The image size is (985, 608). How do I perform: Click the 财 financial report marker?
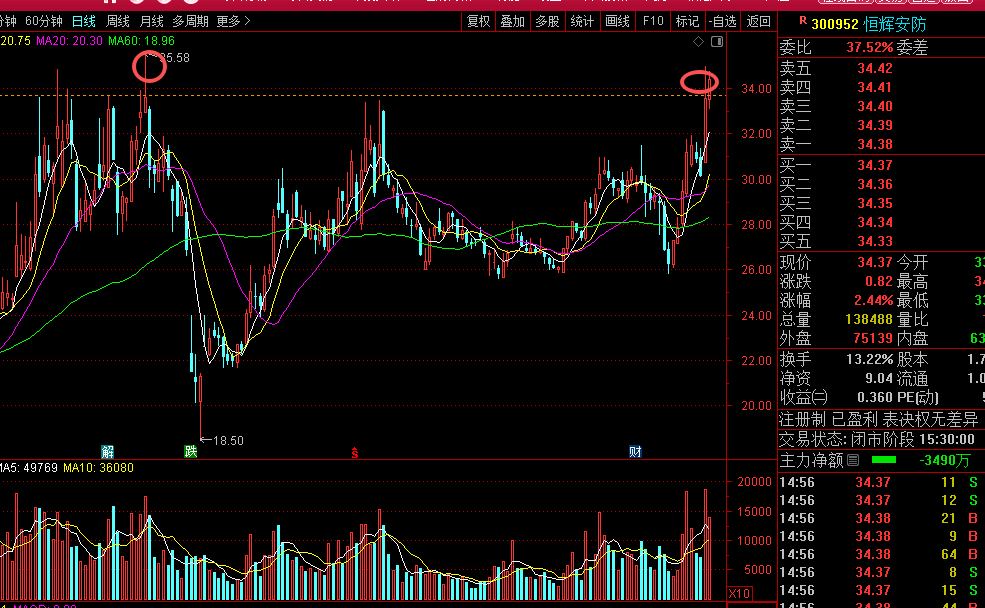coord(635,451)
